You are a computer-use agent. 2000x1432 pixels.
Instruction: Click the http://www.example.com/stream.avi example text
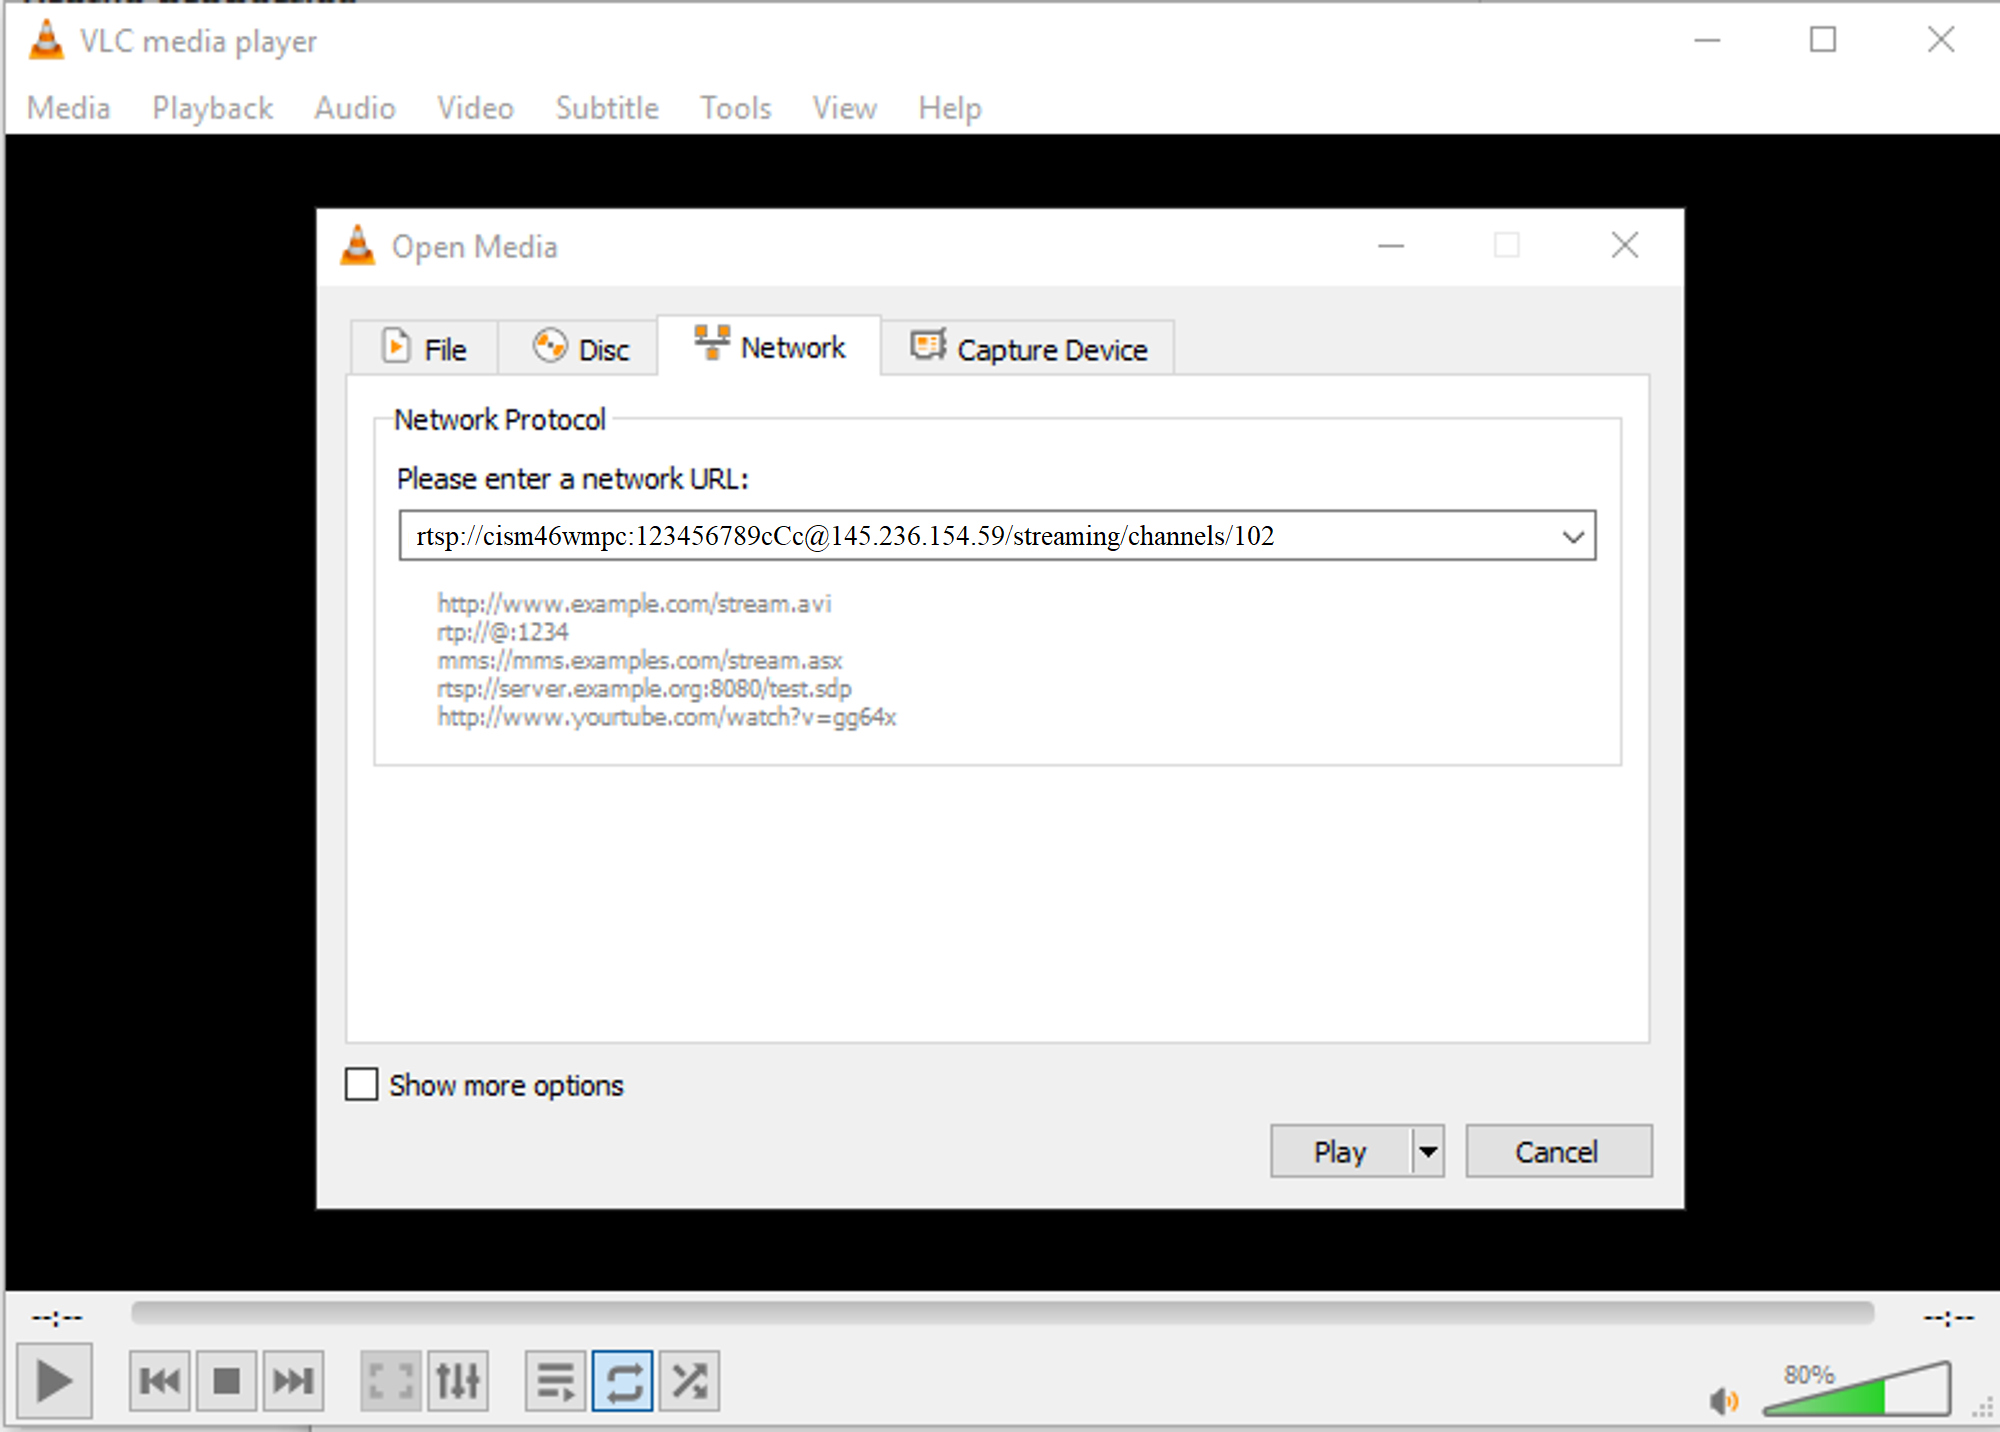[x=634, y=604]
